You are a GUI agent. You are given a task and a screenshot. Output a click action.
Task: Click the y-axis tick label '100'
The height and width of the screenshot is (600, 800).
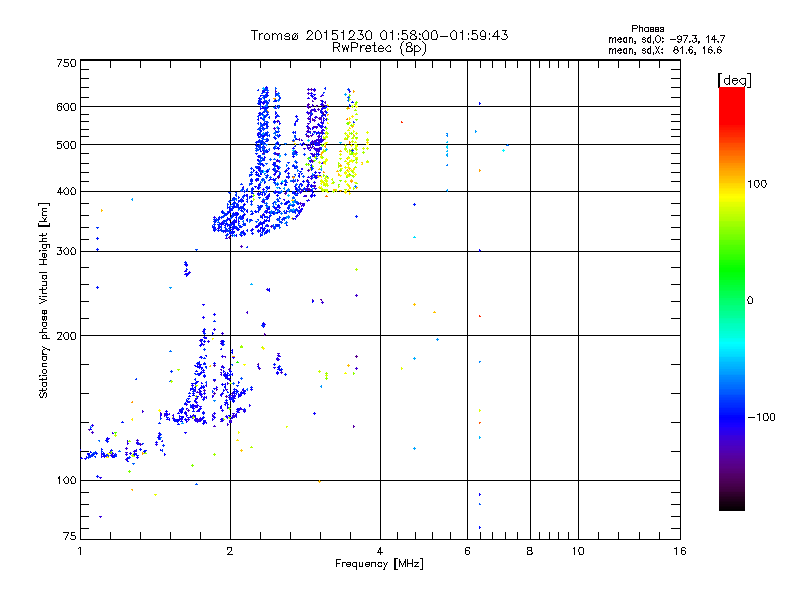click(x=66, y=481)
